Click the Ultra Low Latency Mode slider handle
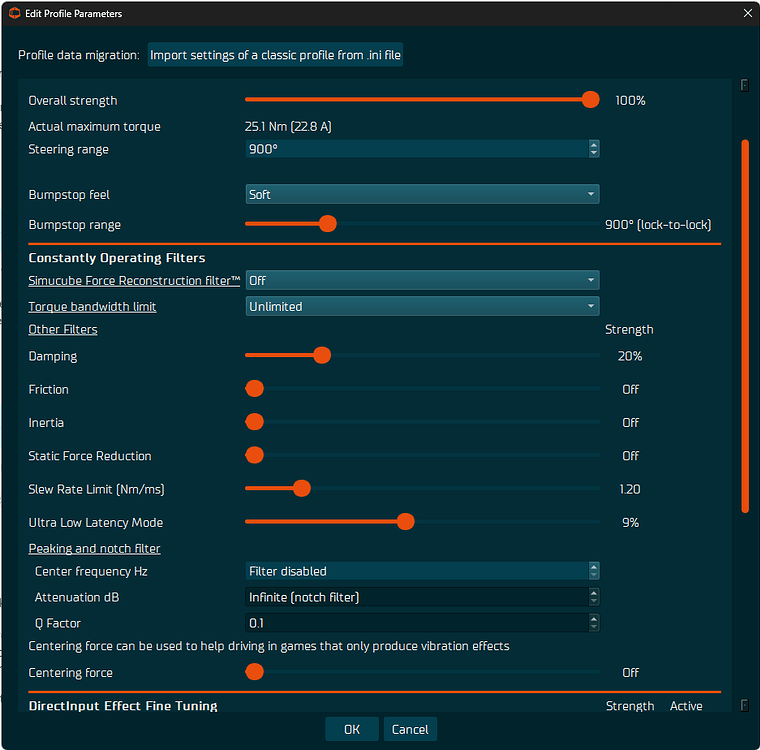 [405, 522]
